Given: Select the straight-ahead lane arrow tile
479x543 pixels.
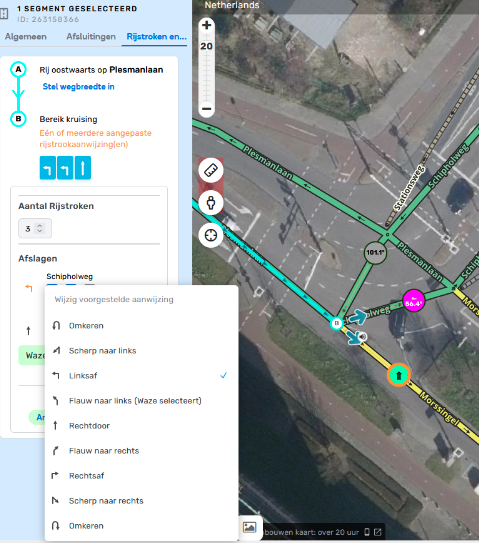Looking at the screenshot, I should click(83, 168).
